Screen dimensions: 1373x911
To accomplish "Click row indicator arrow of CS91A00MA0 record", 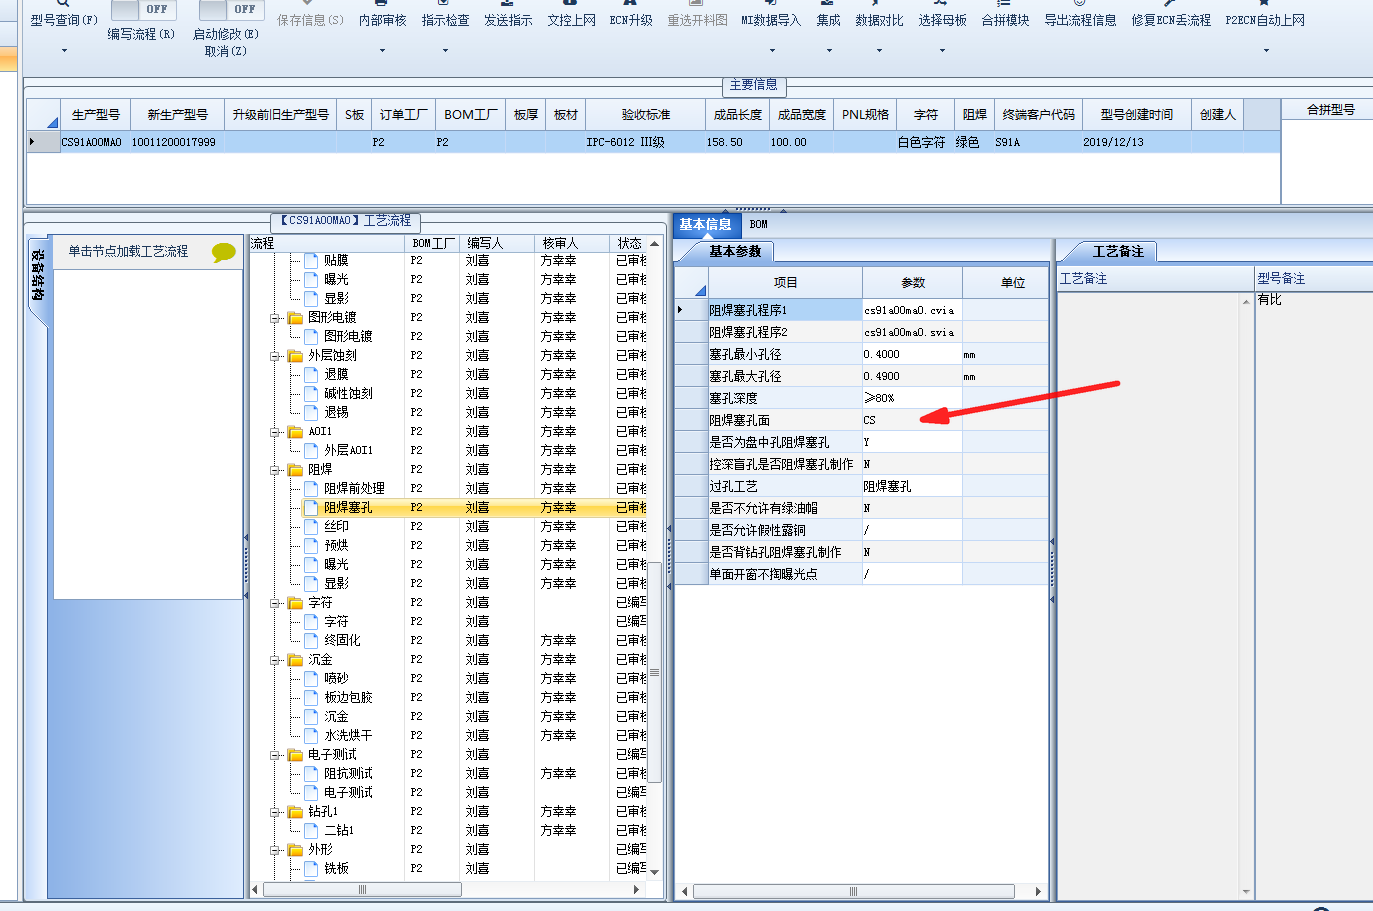I will pyautogui.click(x=32, y=142).
